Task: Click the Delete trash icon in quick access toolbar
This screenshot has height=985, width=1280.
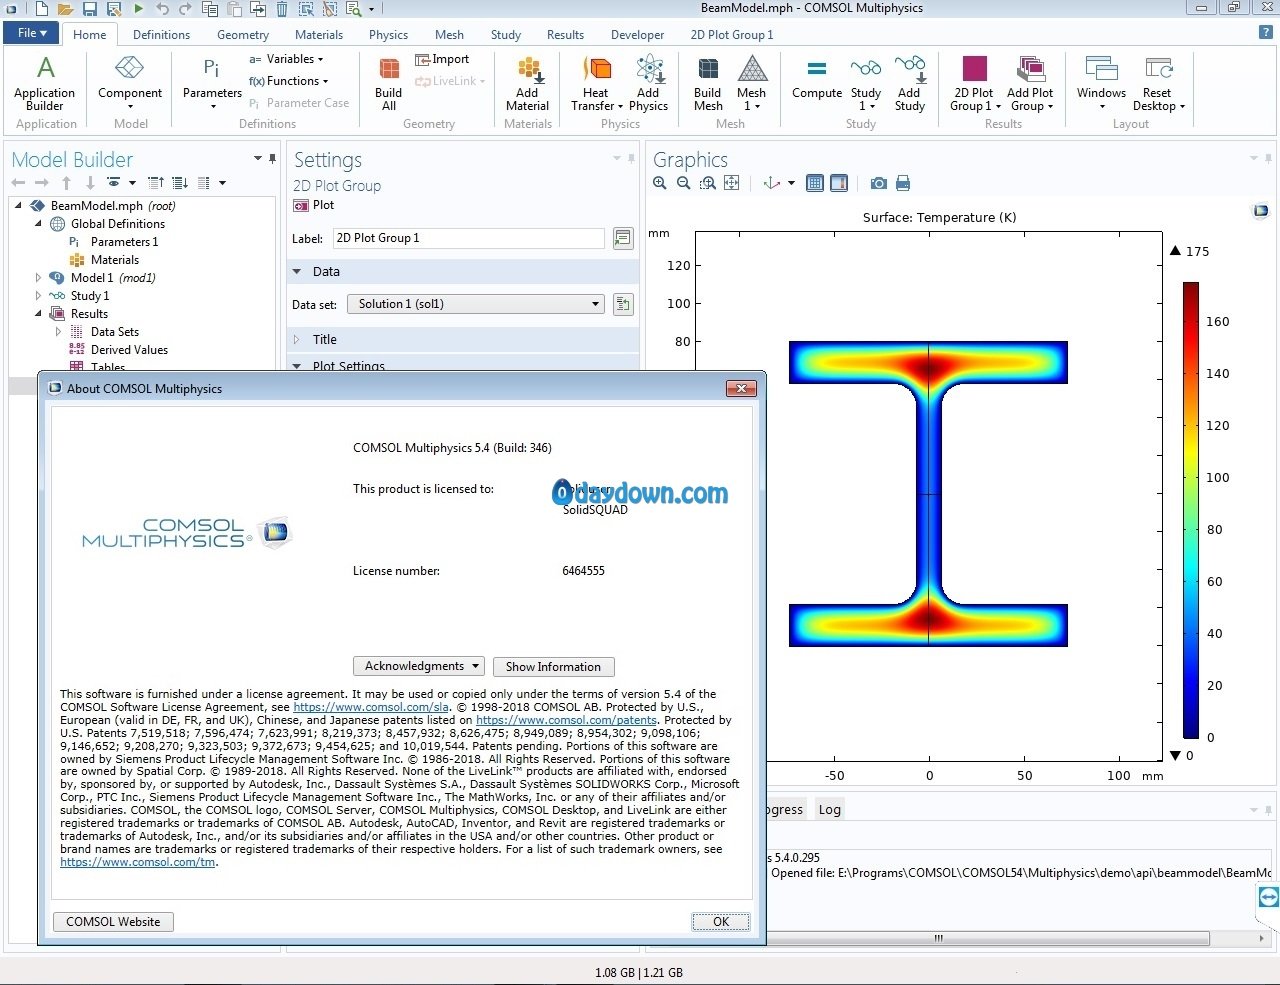Action: (282, 9)
